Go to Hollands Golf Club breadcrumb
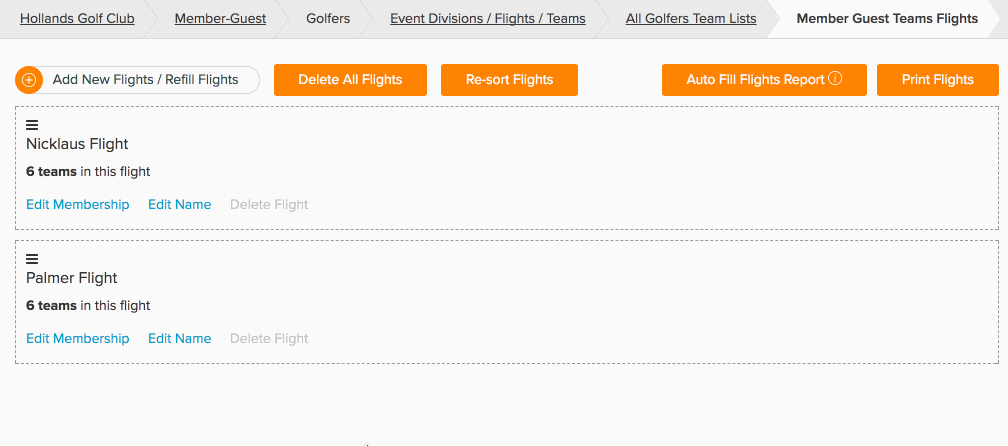1008x446 pixels. [77, 19]
